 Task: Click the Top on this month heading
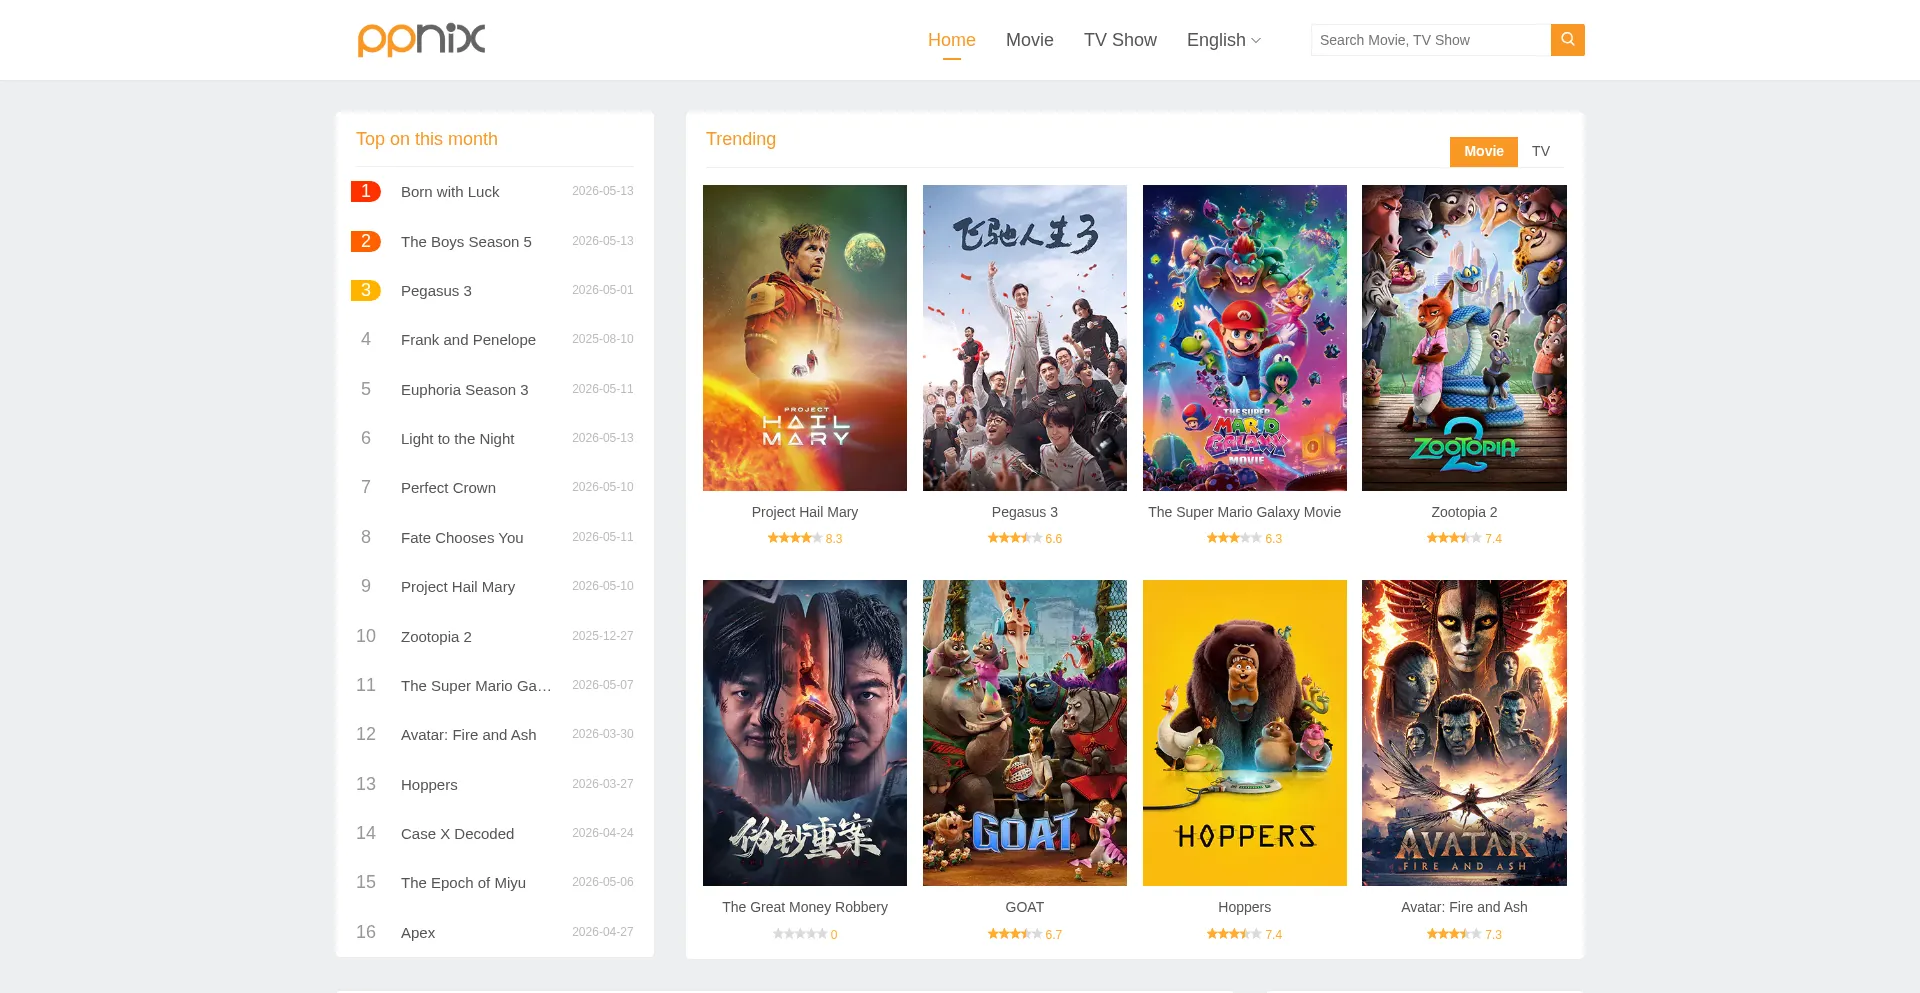426,139
